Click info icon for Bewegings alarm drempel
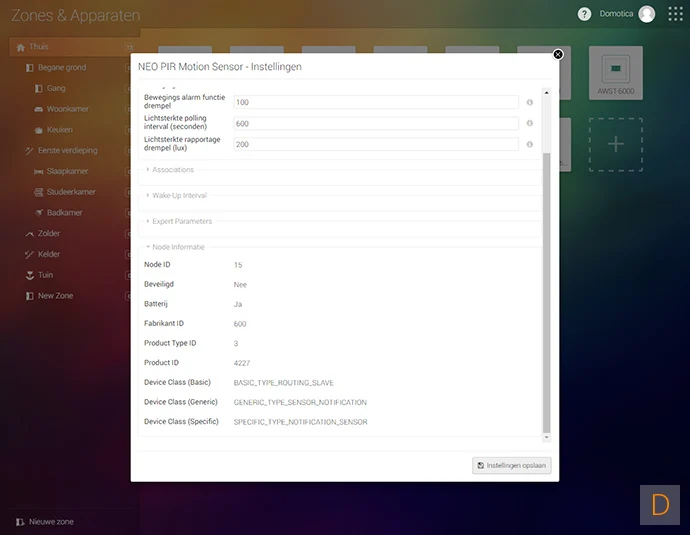690x535 pixels. (530, 102)
